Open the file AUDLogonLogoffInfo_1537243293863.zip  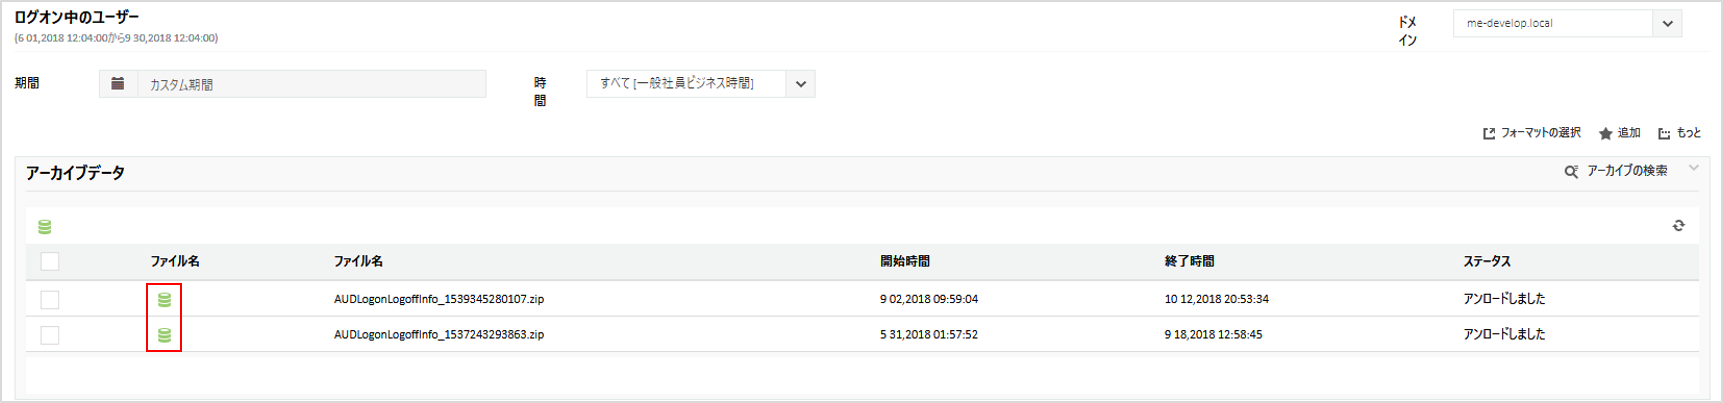[439, 335]
